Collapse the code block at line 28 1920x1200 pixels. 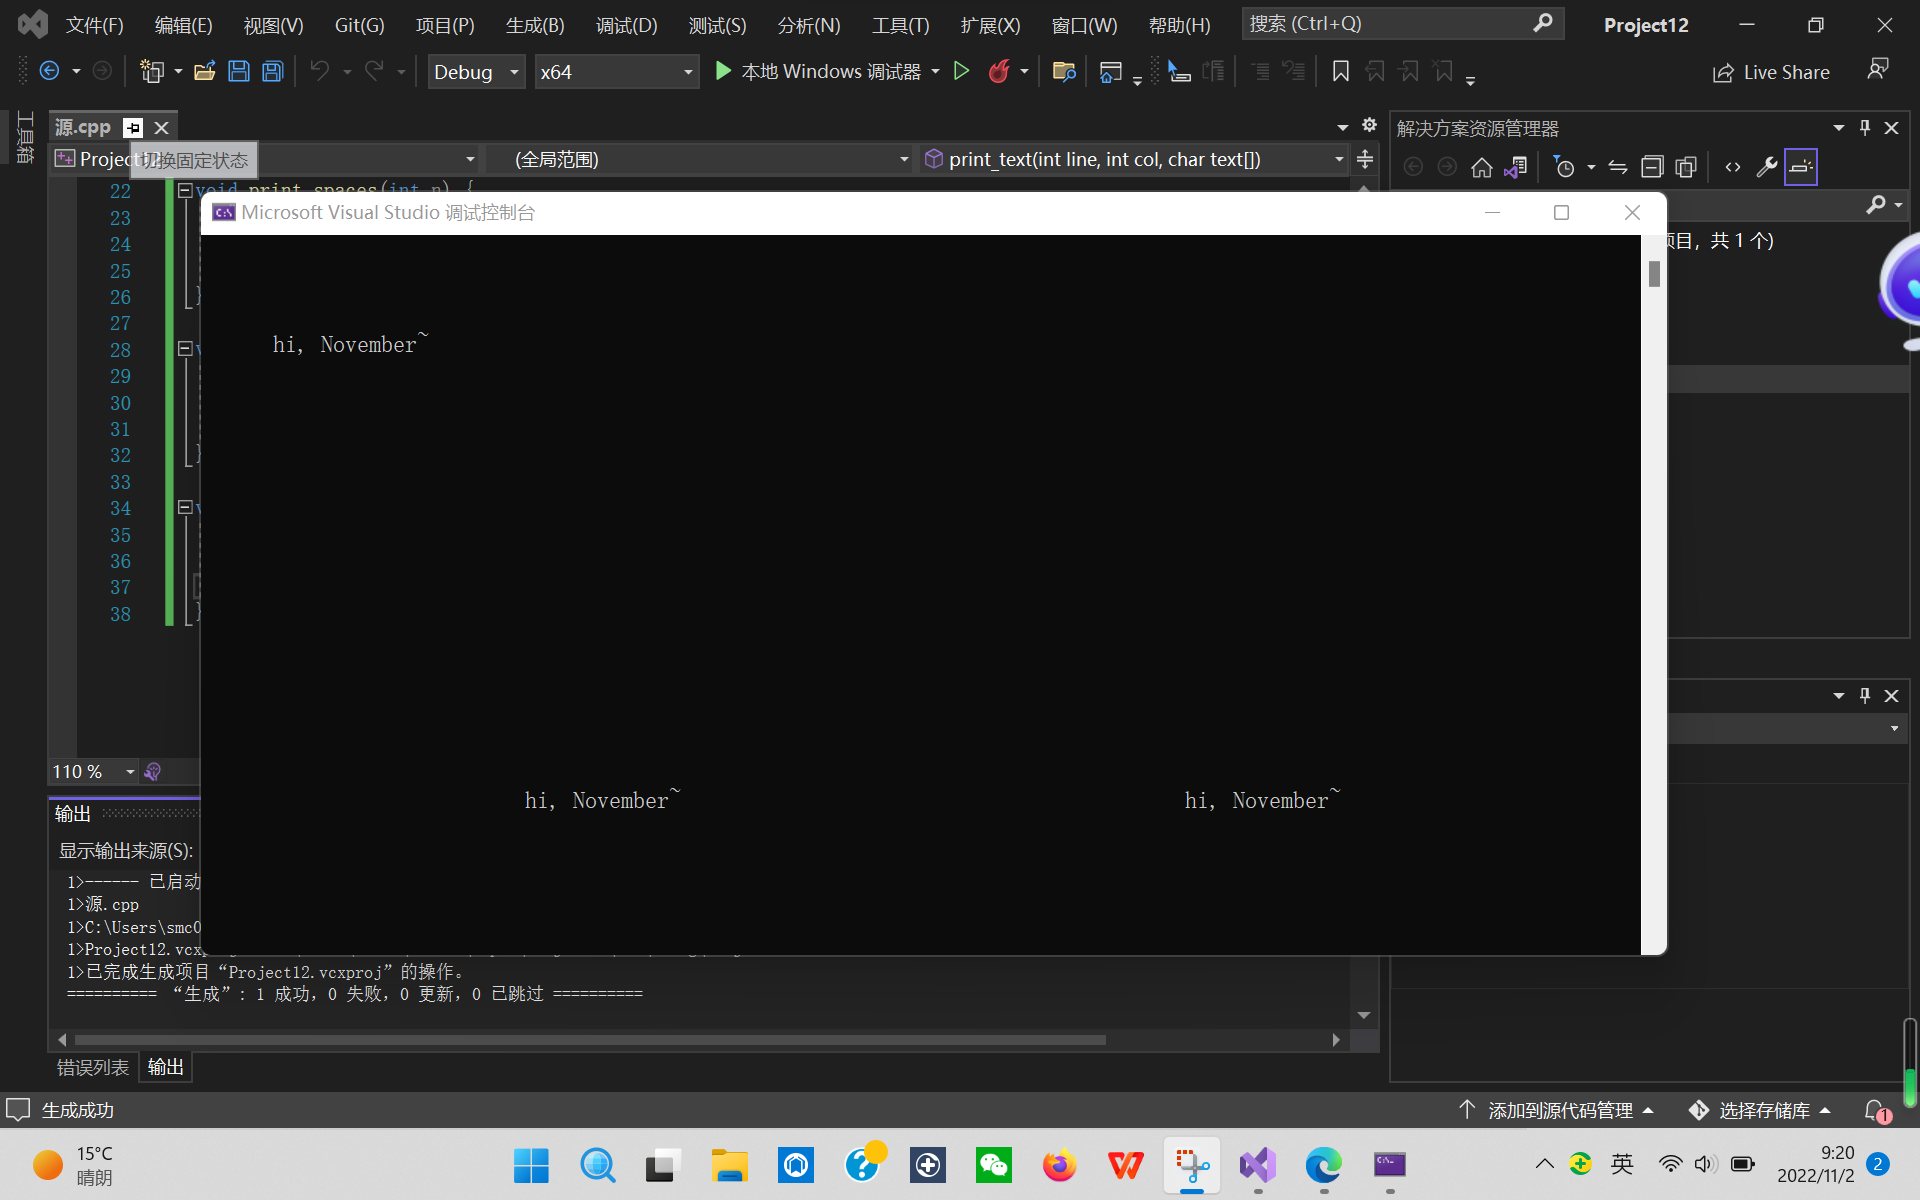[185, 348]
